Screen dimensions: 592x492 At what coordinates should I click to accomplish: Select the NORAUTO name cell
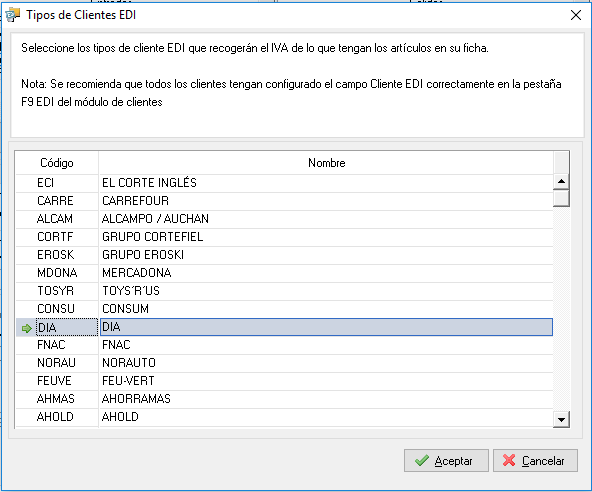(326, 363)
